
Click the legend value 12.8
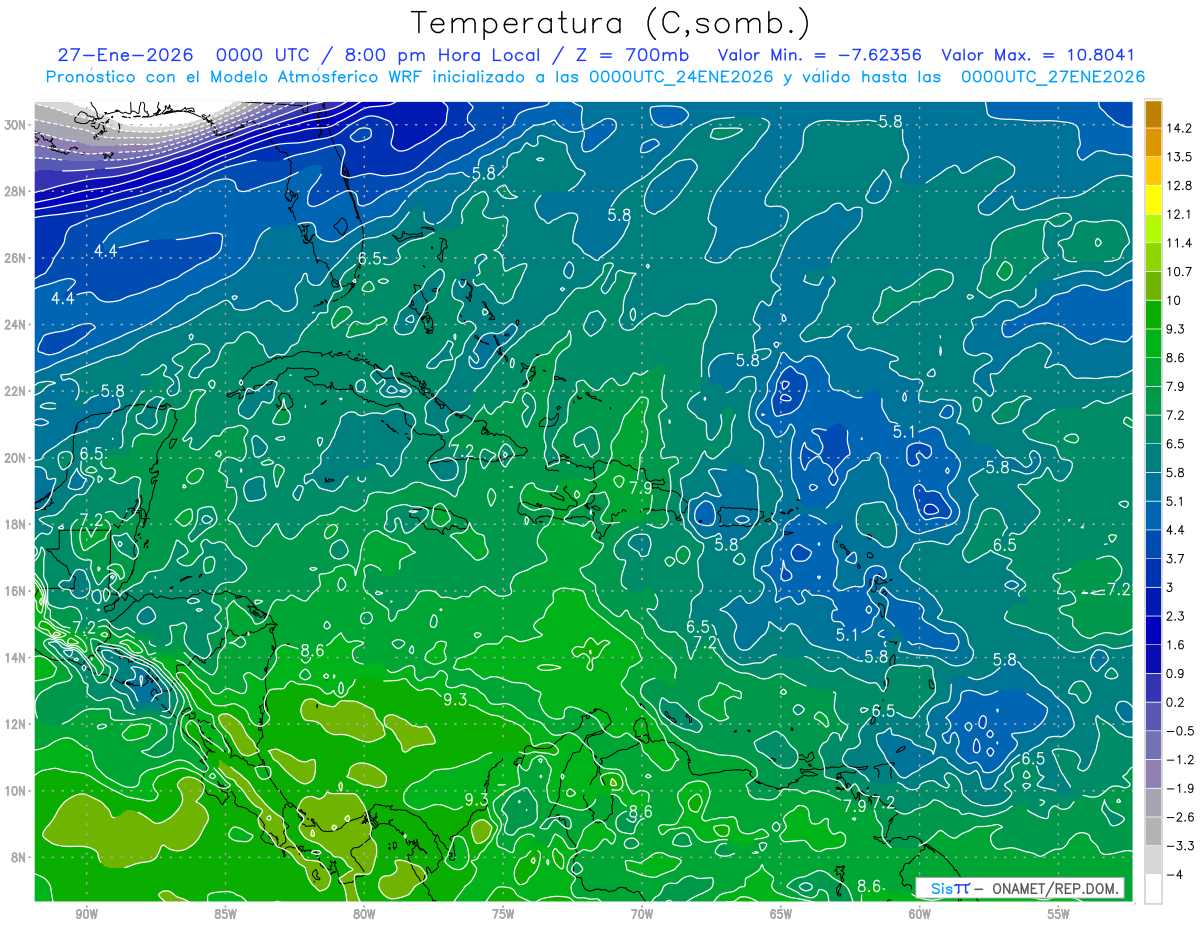point(1179,185)
